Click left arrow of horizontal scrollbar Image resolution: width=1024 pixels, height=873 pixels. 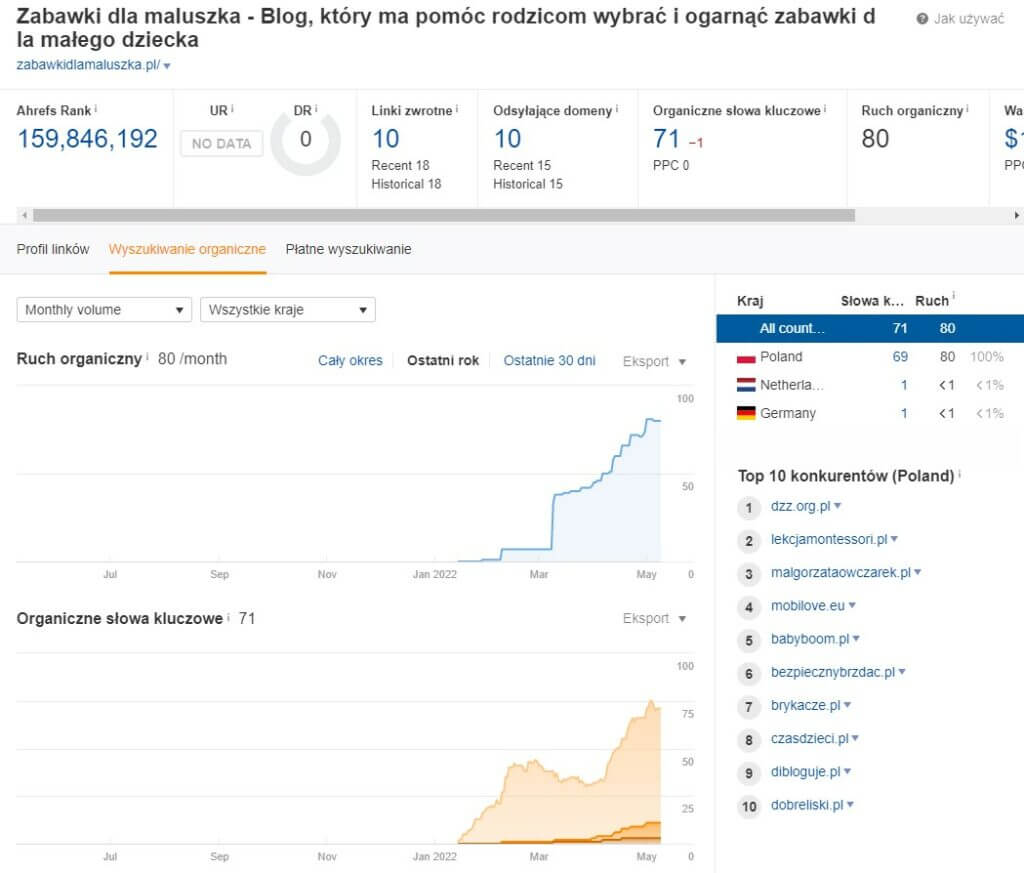tap(25, 215)
